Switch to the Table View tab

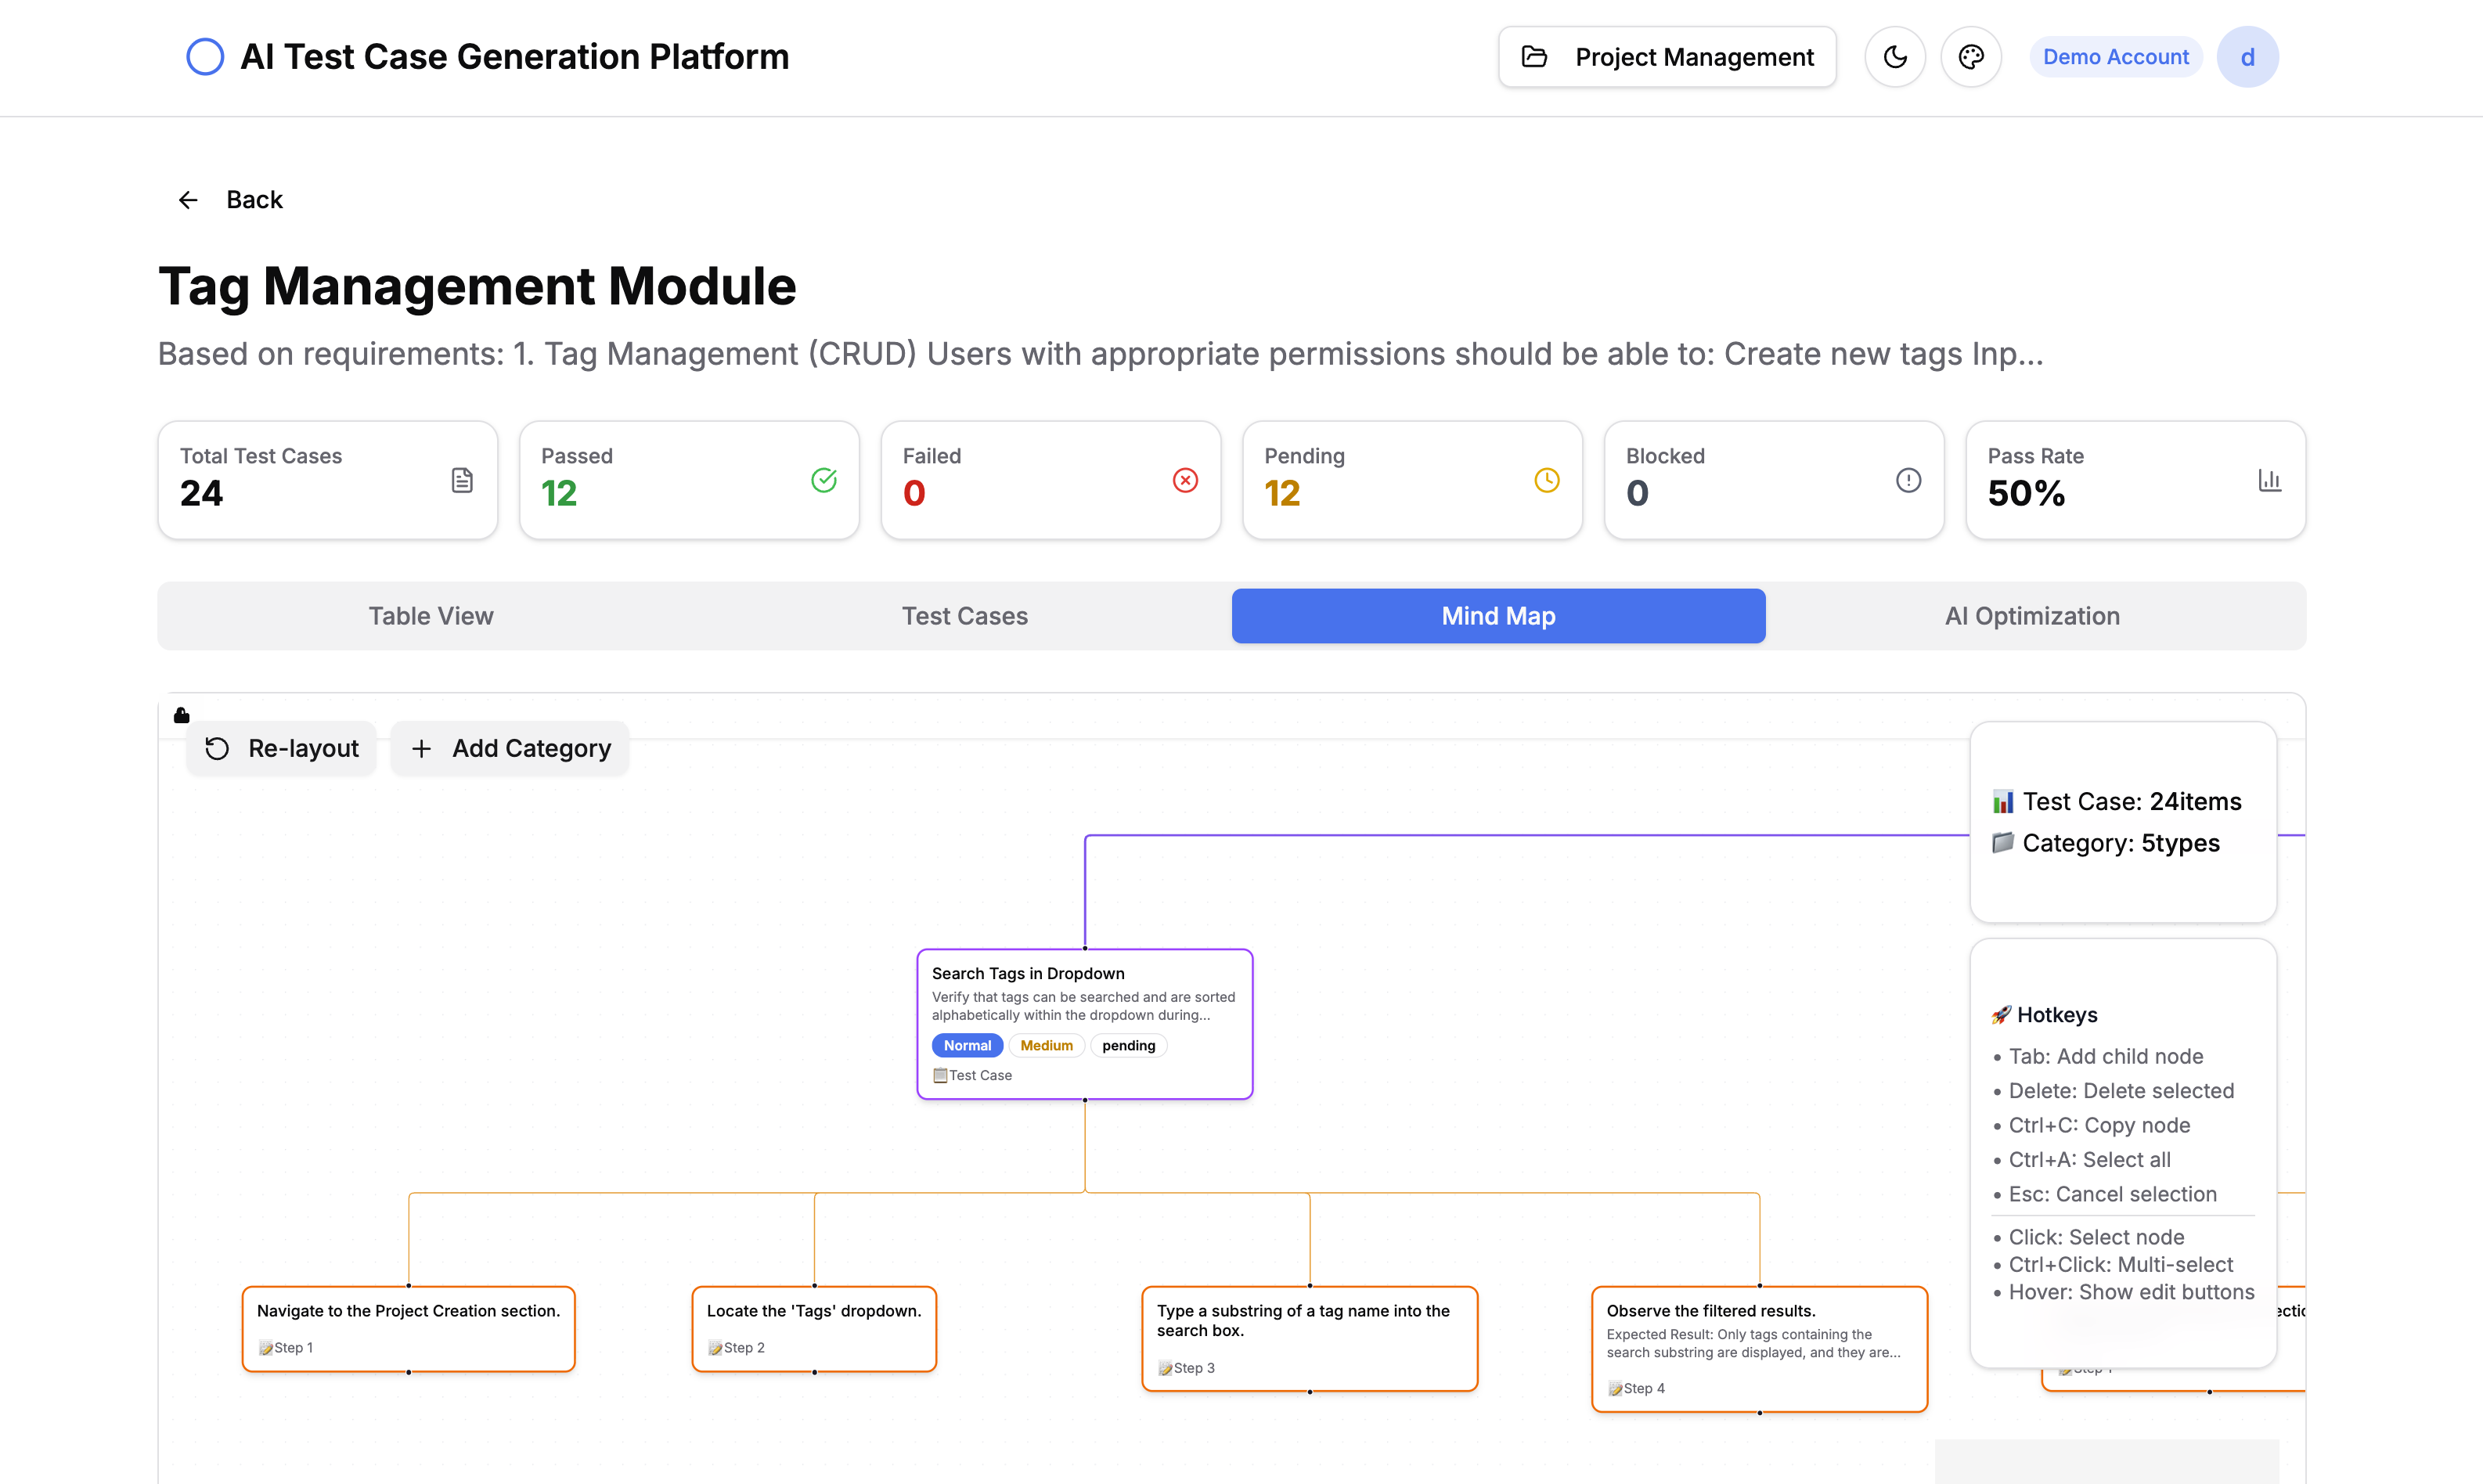point(431,615)
